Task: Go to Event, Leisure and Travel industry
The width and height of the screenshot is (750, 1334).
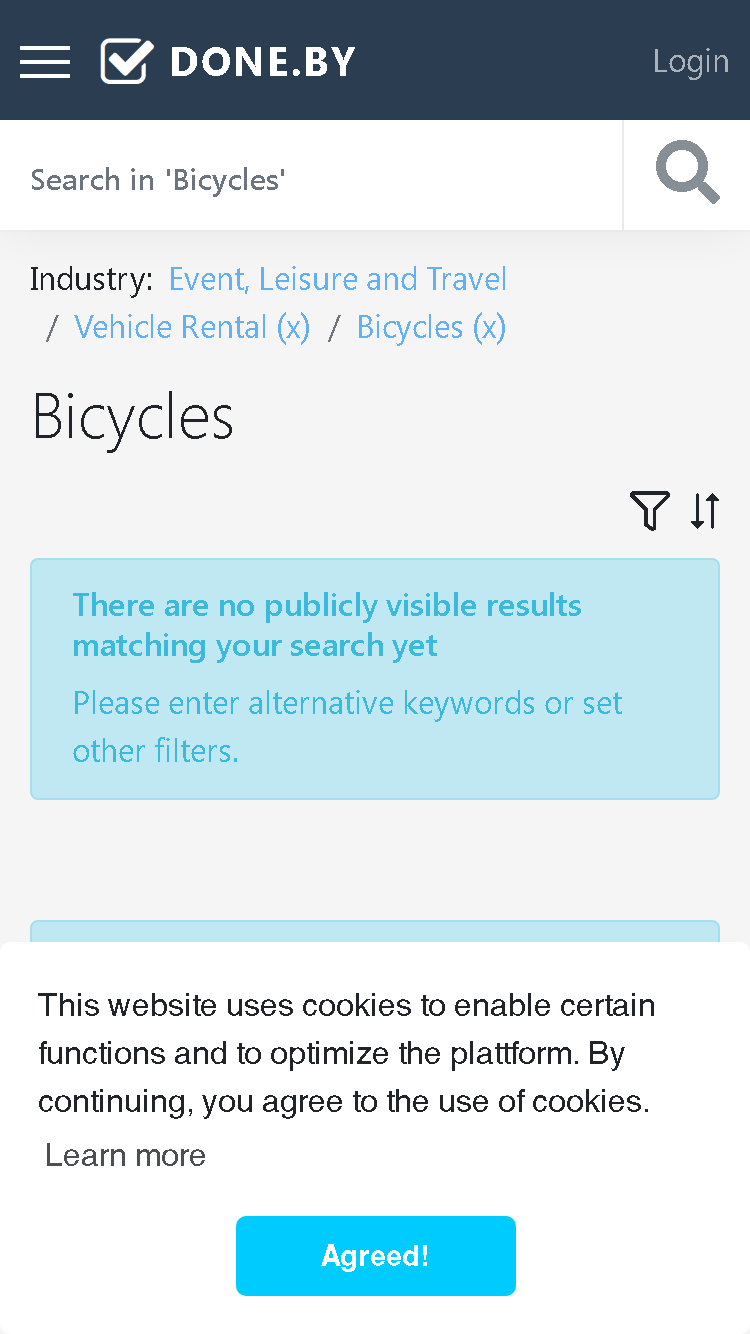Action: (x=337, y=279)
